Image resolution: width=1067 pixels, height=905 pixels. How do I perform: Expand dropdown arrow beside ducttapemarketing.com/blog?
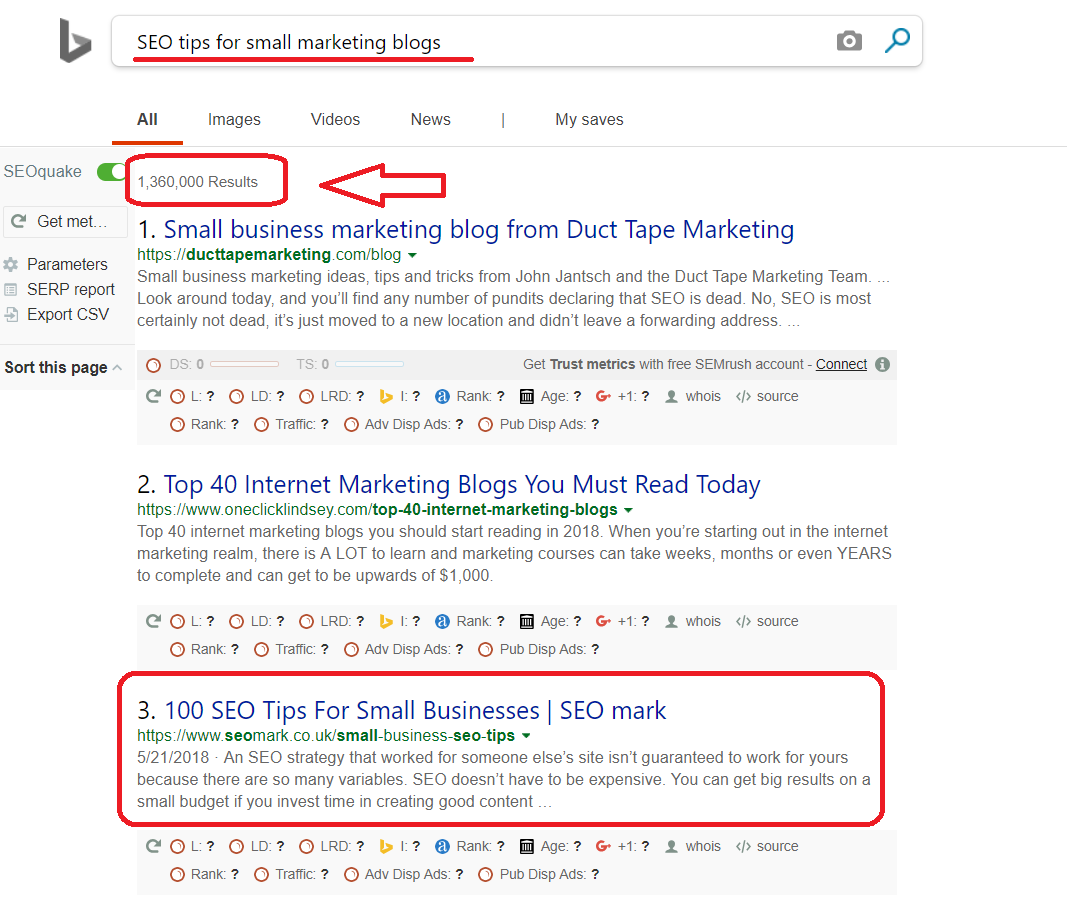412,256
